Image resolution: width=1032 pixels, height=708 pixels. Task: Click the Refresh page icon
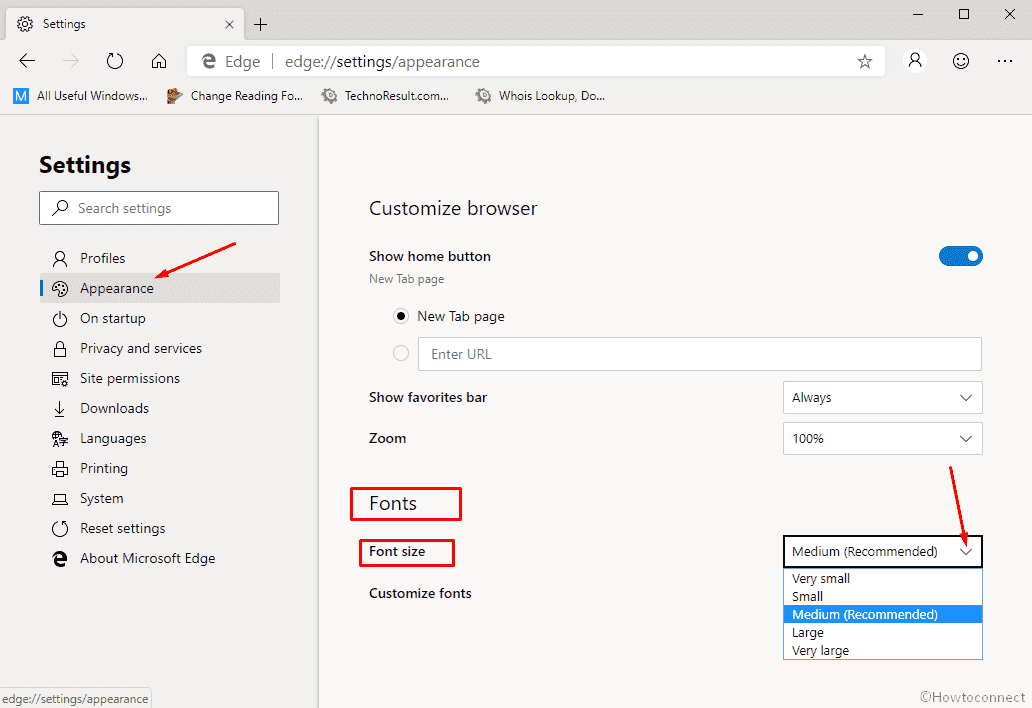[x=115, y=61]
